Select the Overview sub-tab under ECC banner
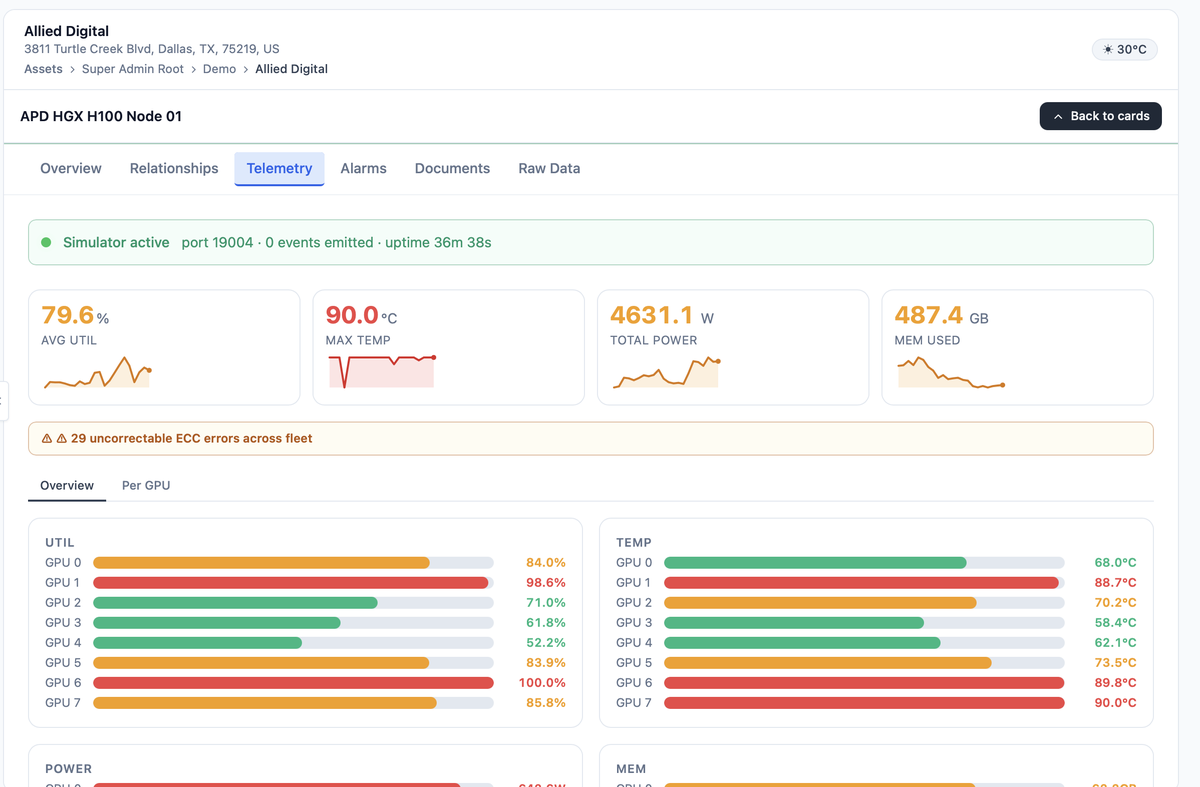1200x787 pixels. [x=67, y=485]
